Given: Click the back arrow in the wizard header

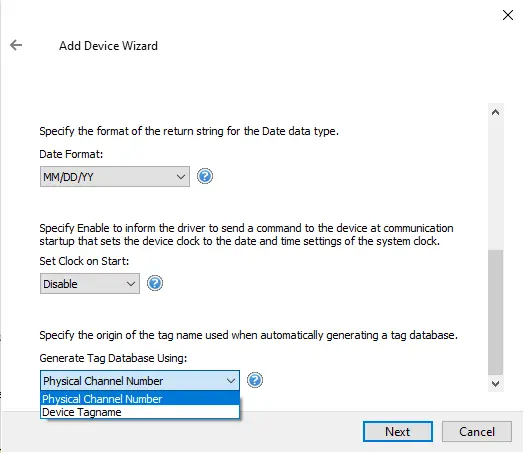Looking at the screenshot, I should [x=16, y=45].
